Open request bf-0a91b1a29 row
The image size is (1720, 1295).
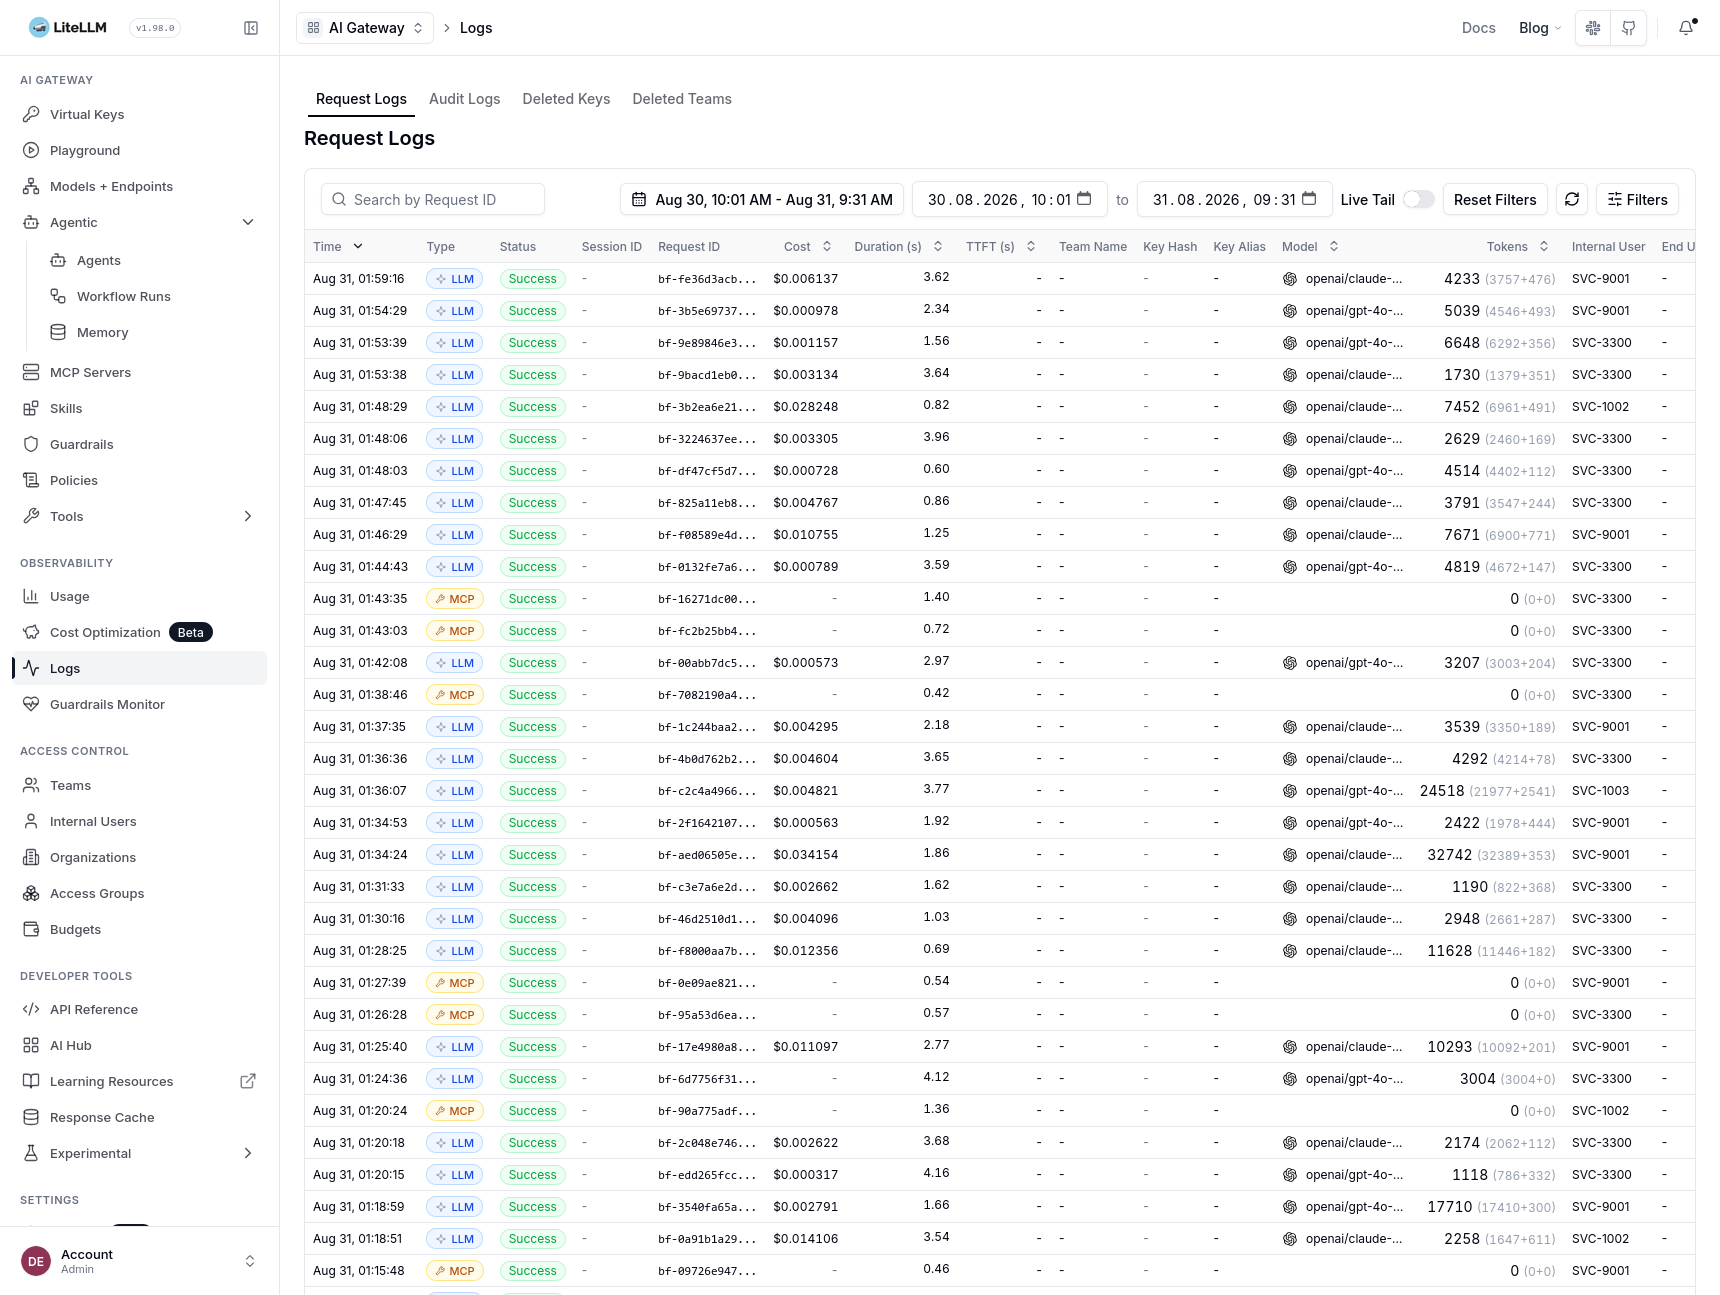tap(1000, 1239)
